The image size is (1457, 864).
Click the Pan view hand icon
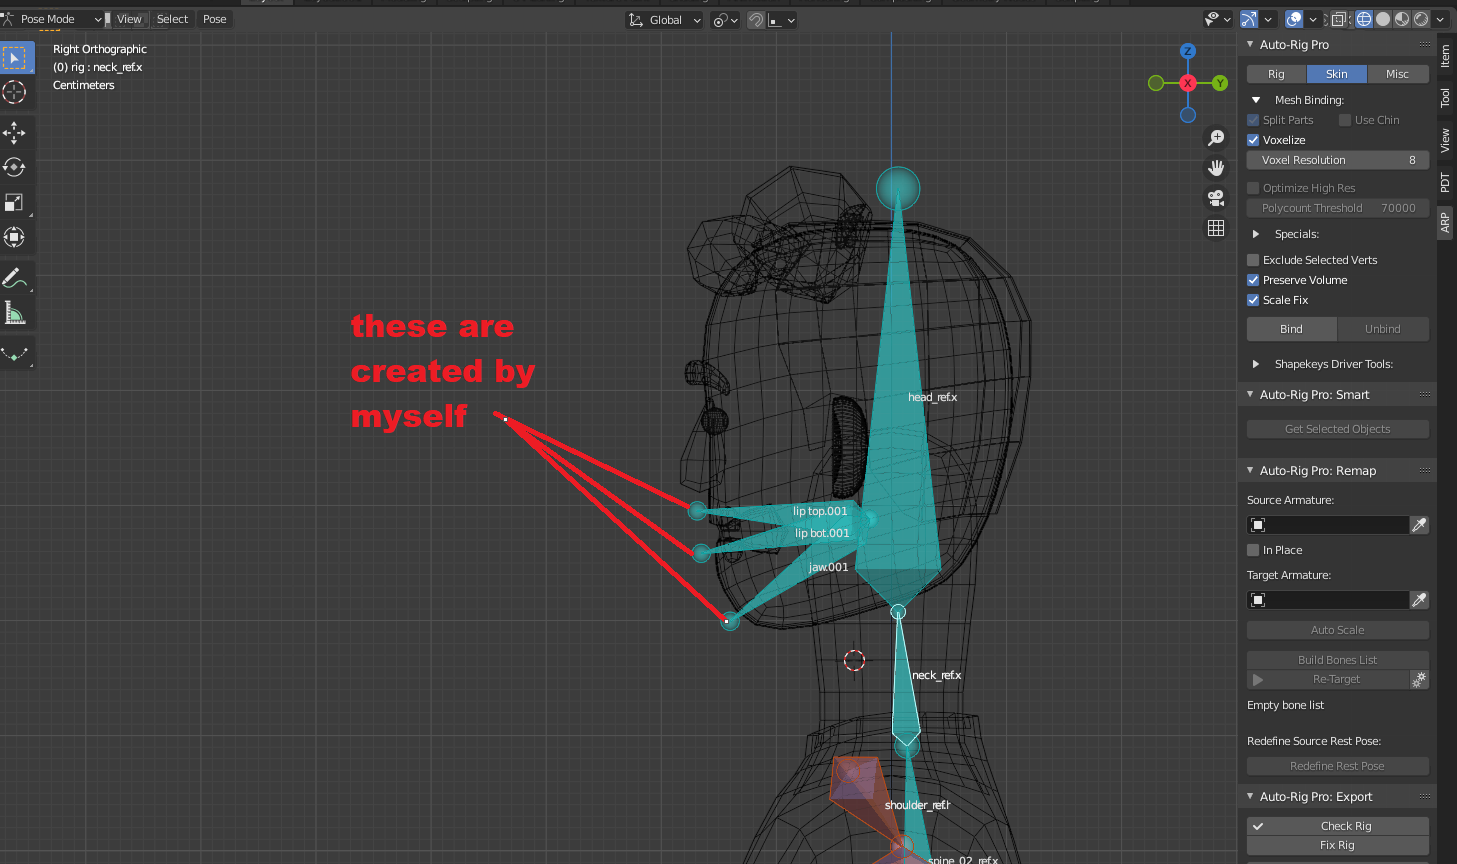[1216, 168]
